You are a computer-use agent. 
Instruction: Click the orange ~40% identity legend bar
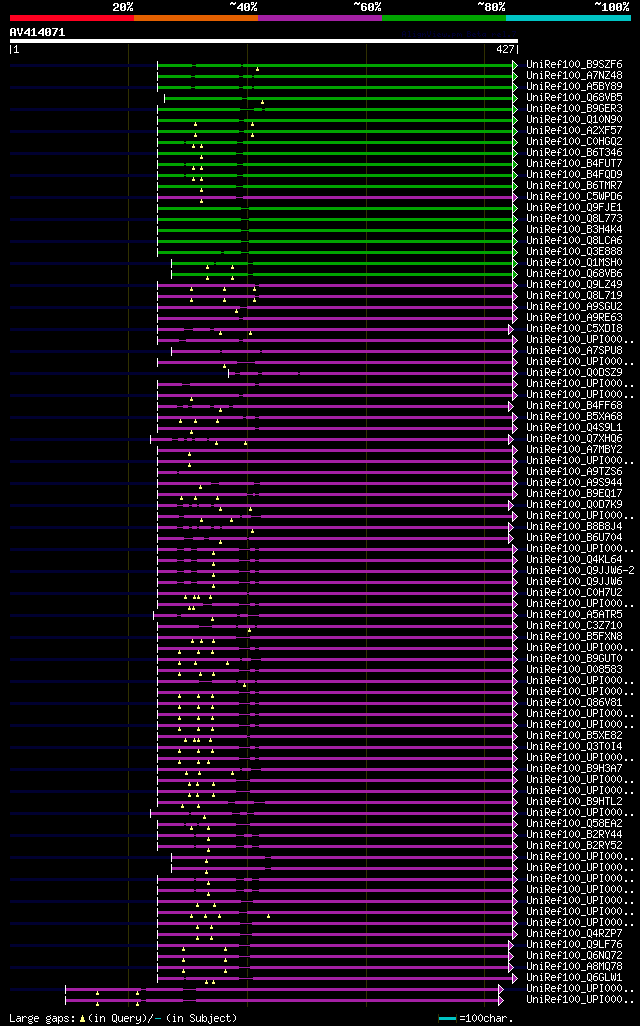click(196, 18)
